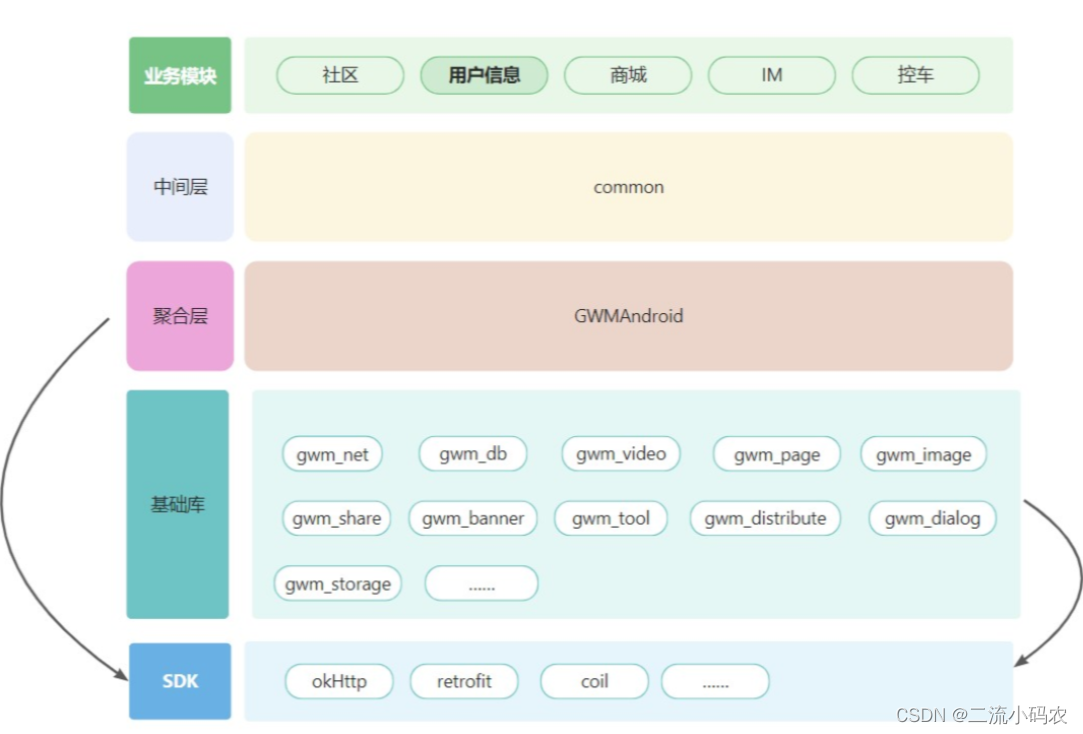Click the blue SDK layer label

pyautogui.click(x=180, y=682)
